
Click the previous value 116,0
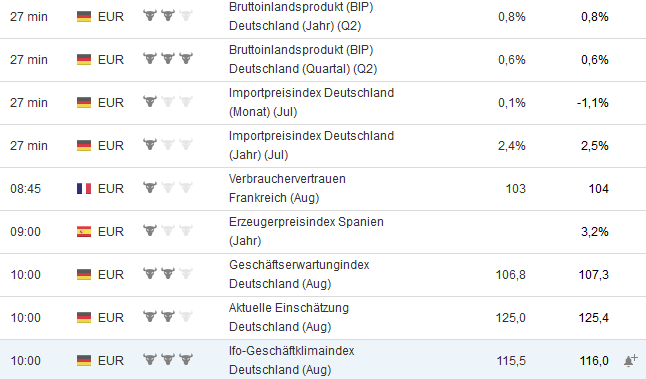click(594, 361)
